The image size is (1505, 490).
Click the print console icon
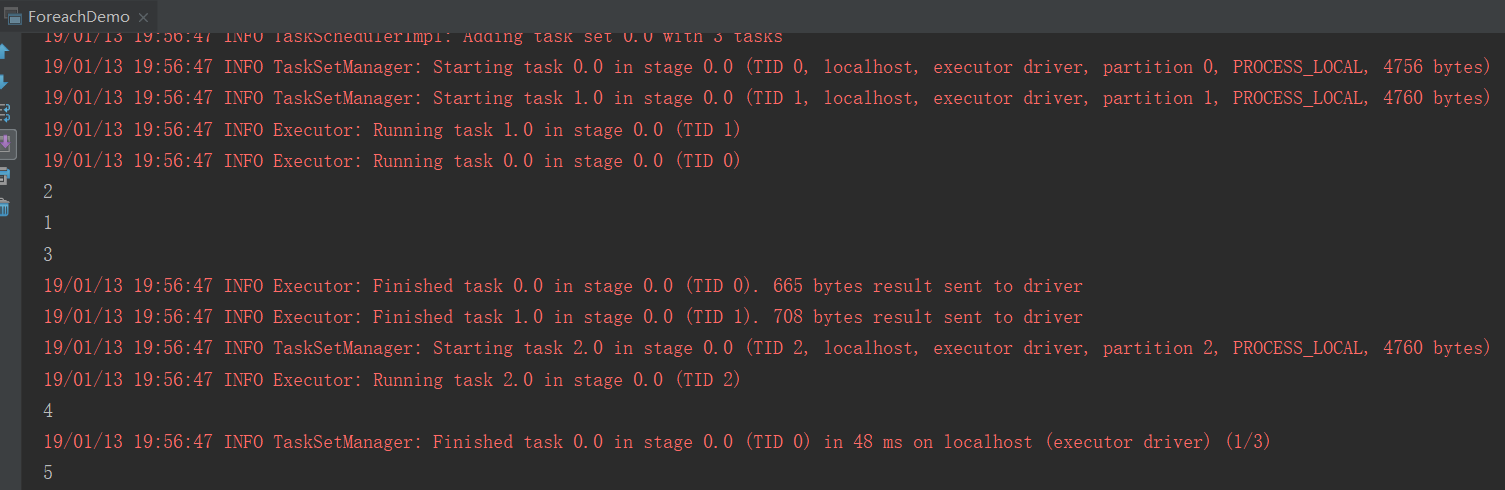[4, 176]
